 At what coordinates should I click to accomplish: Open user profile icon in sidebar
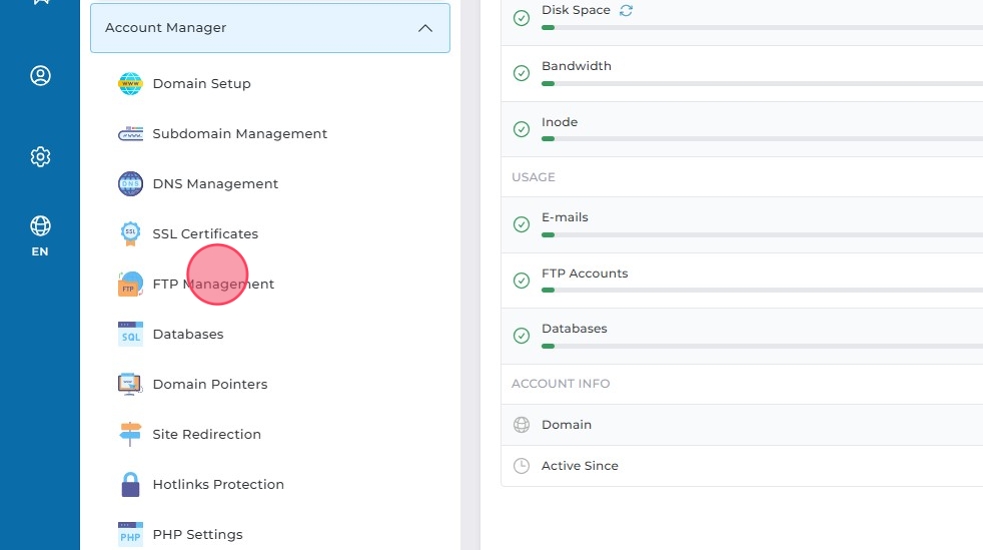pyautogui.click(x=40, y=76)
